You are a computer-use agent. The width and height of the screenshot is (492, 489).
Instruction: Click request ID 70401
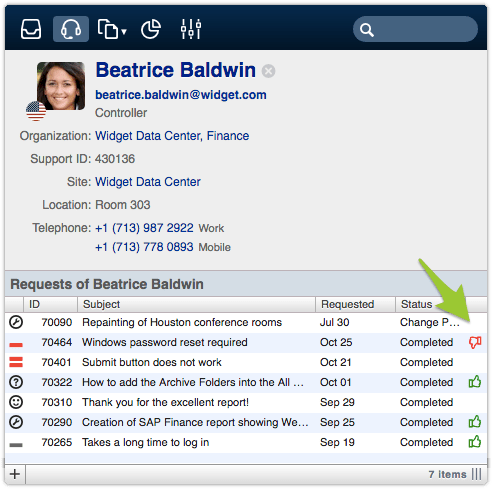pos(56,362)
